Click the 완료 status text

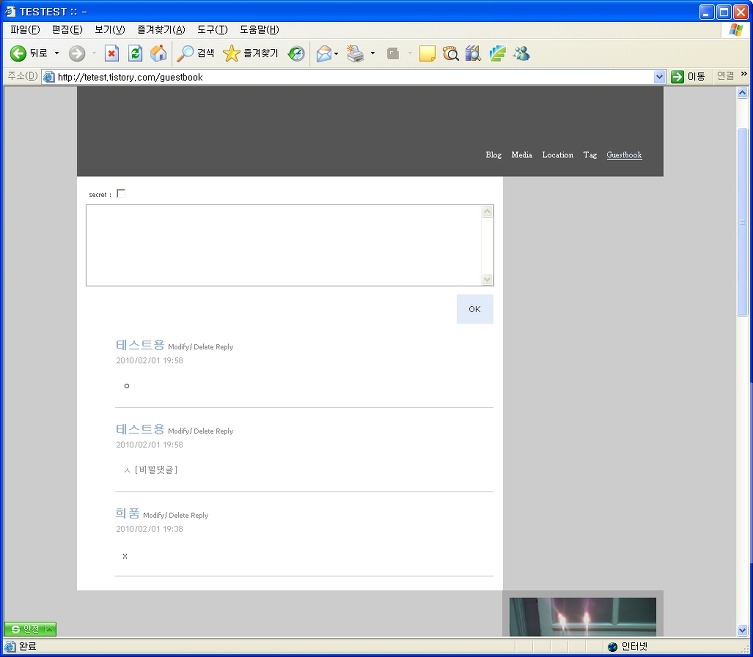[27, 646]
